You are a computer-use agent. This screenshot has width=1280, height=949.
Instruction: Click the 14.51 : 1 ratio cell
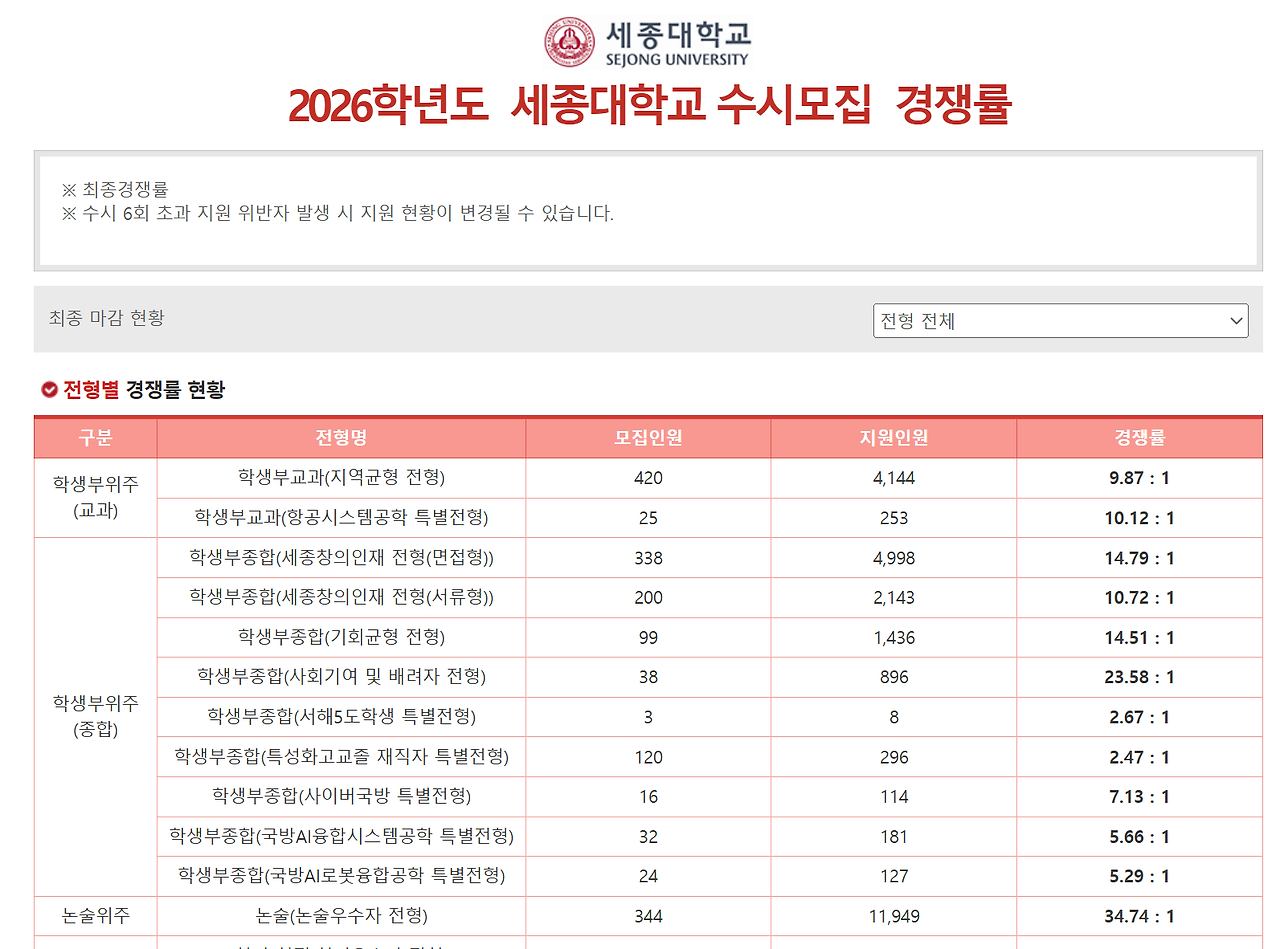1140,637
